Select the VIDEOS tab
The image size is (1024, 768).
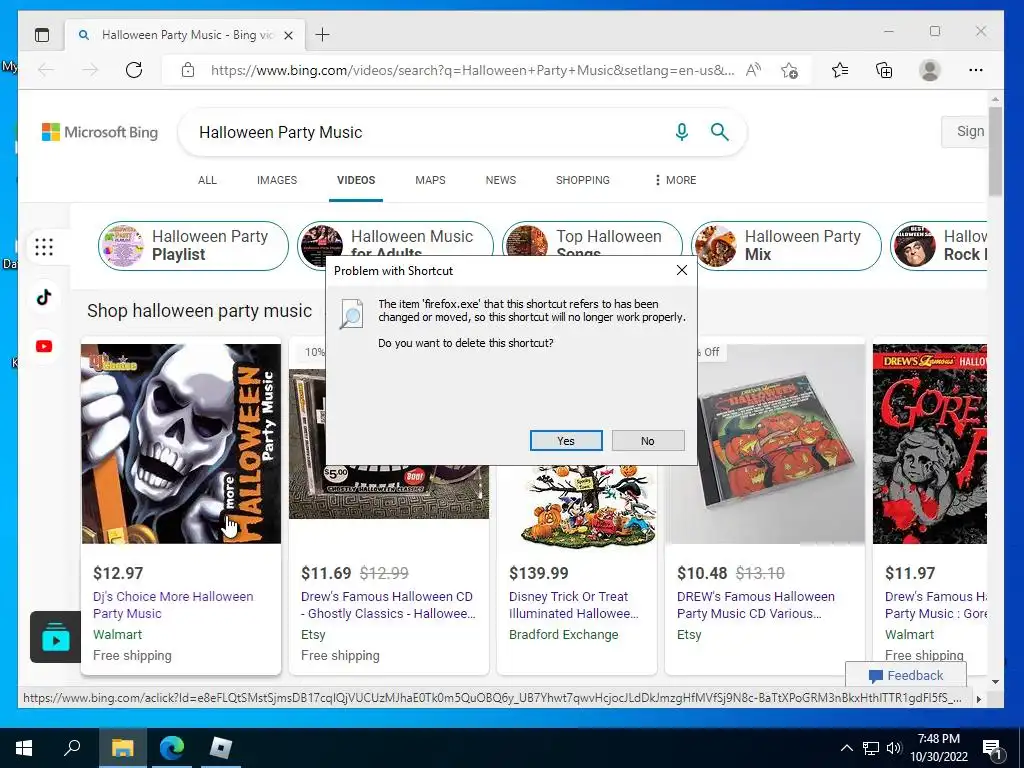click(x=356, y=180)
